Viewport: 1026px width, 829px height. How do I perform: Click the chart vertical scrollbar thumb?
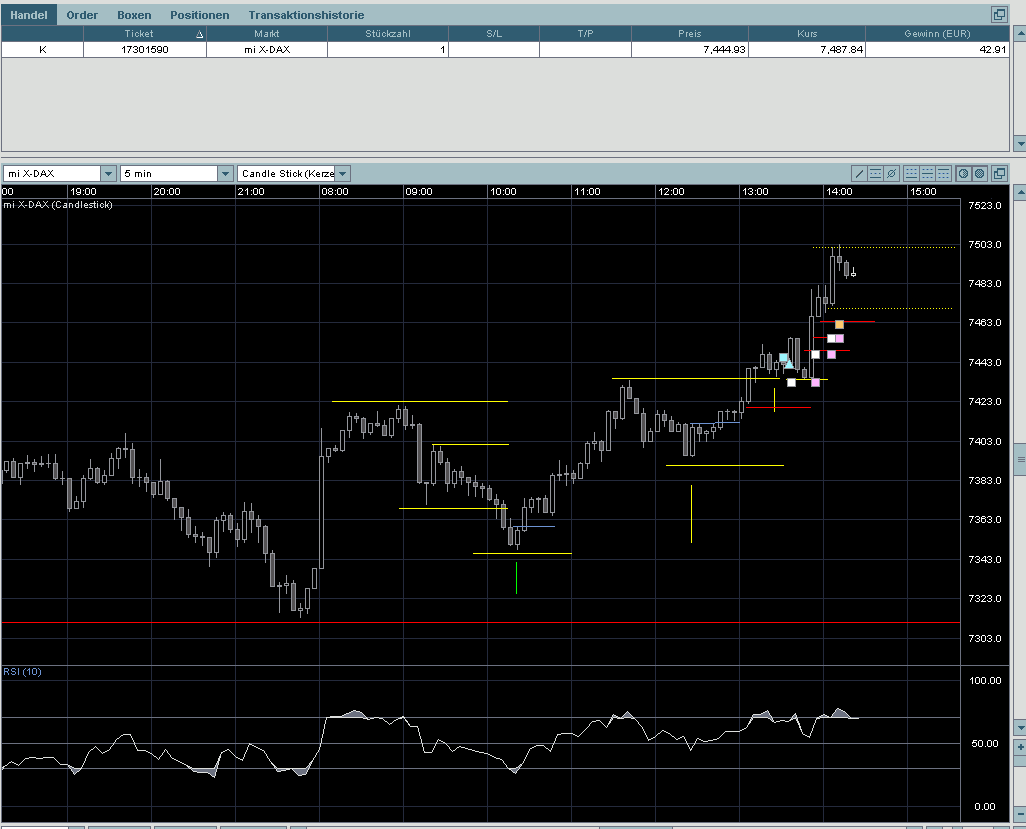(x=1019, y=460)
